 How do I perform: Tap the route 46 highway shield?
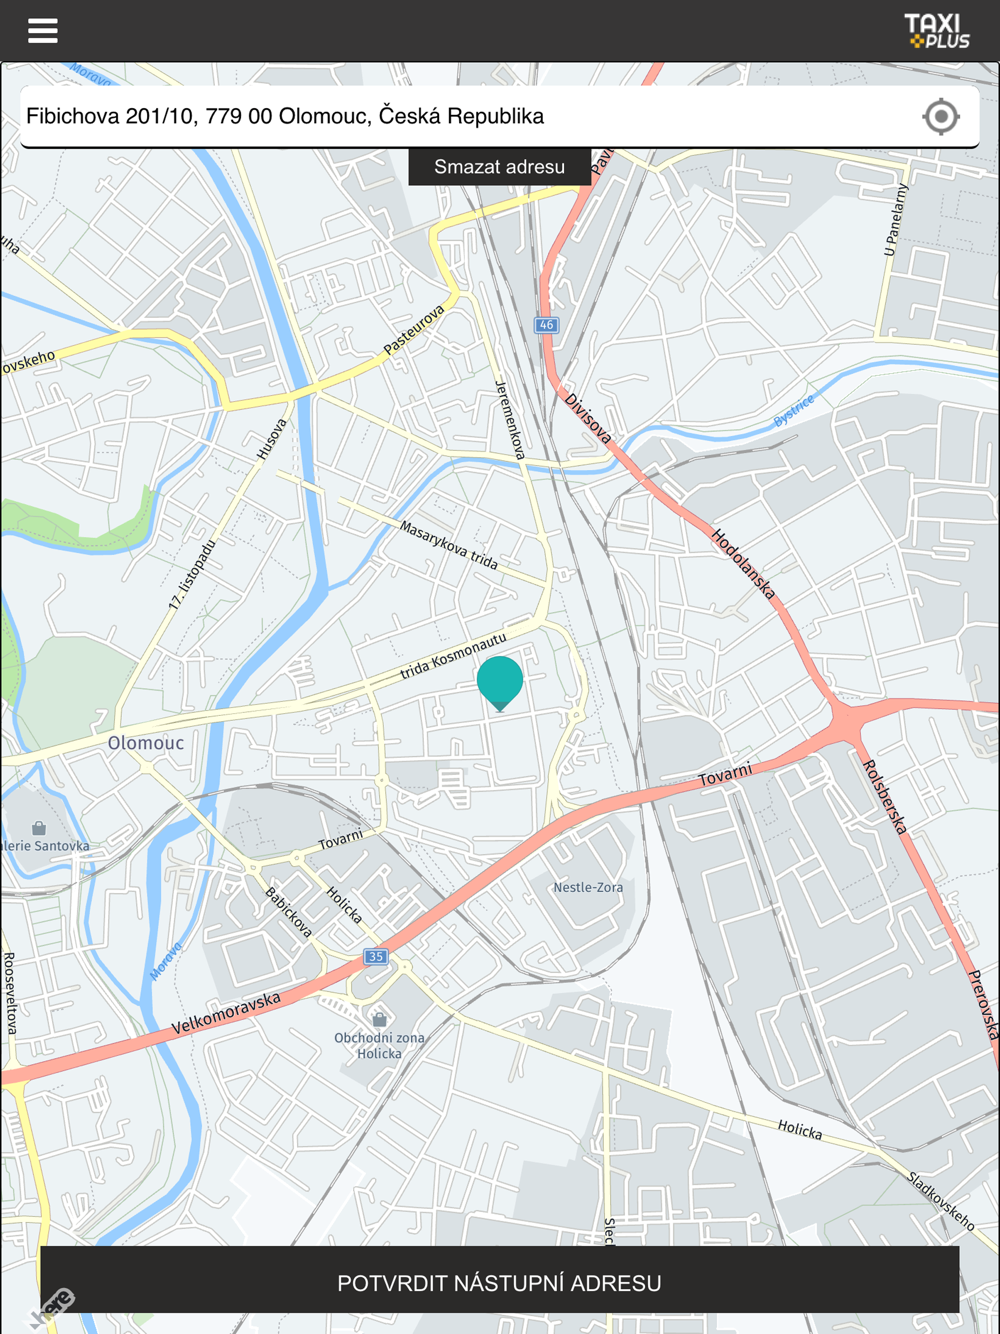point(546,325)
